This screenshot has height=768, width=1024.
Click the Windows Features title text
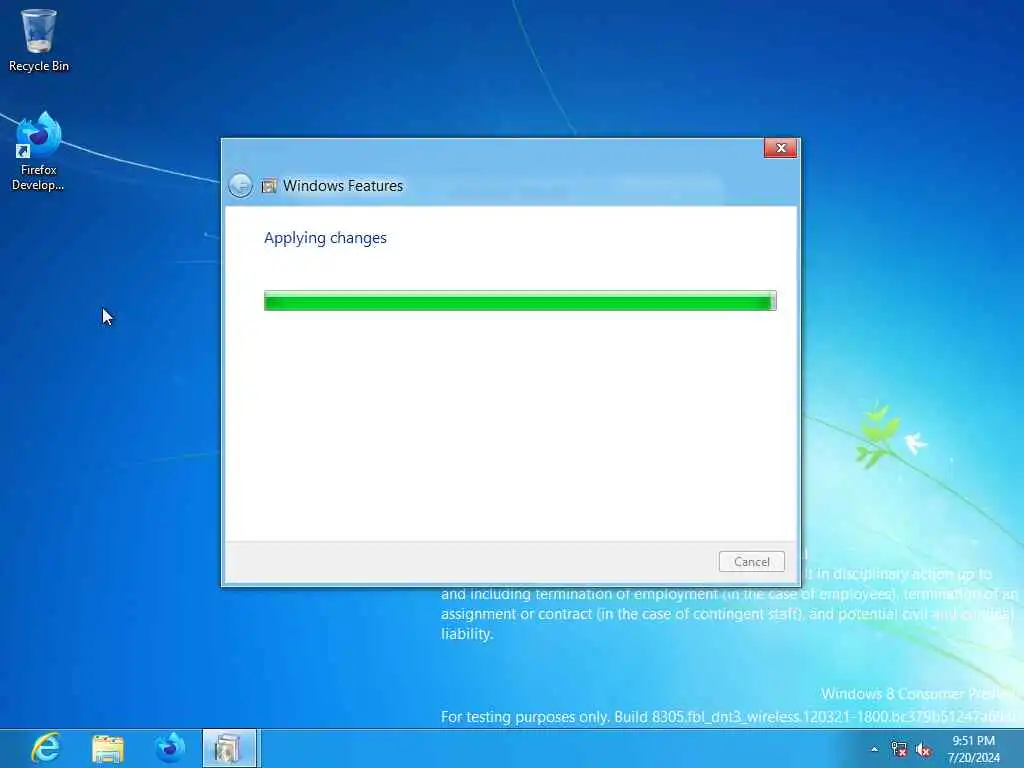[x=343, y=185]
